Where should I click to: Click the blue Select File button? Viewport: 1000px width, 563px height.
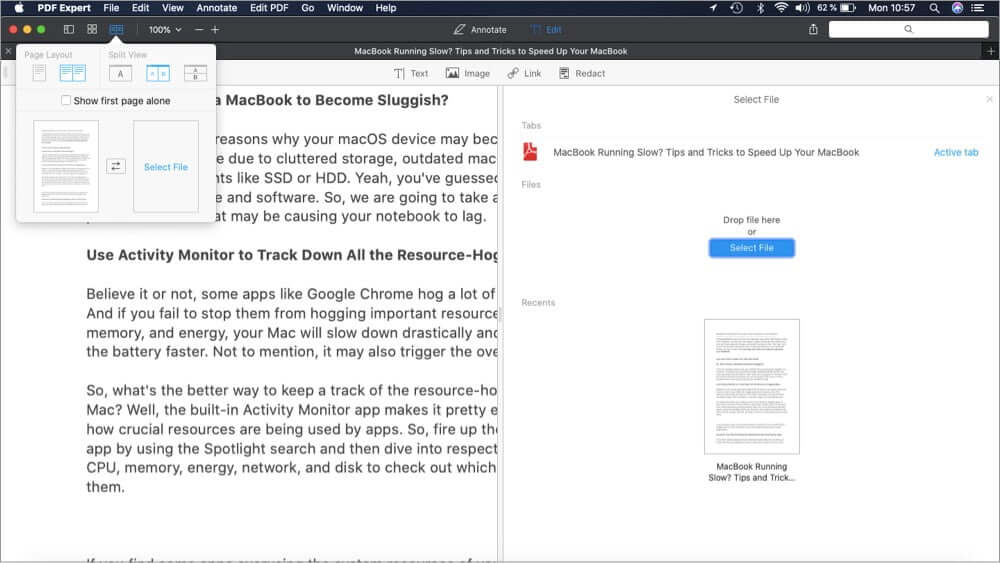[751, 247]
